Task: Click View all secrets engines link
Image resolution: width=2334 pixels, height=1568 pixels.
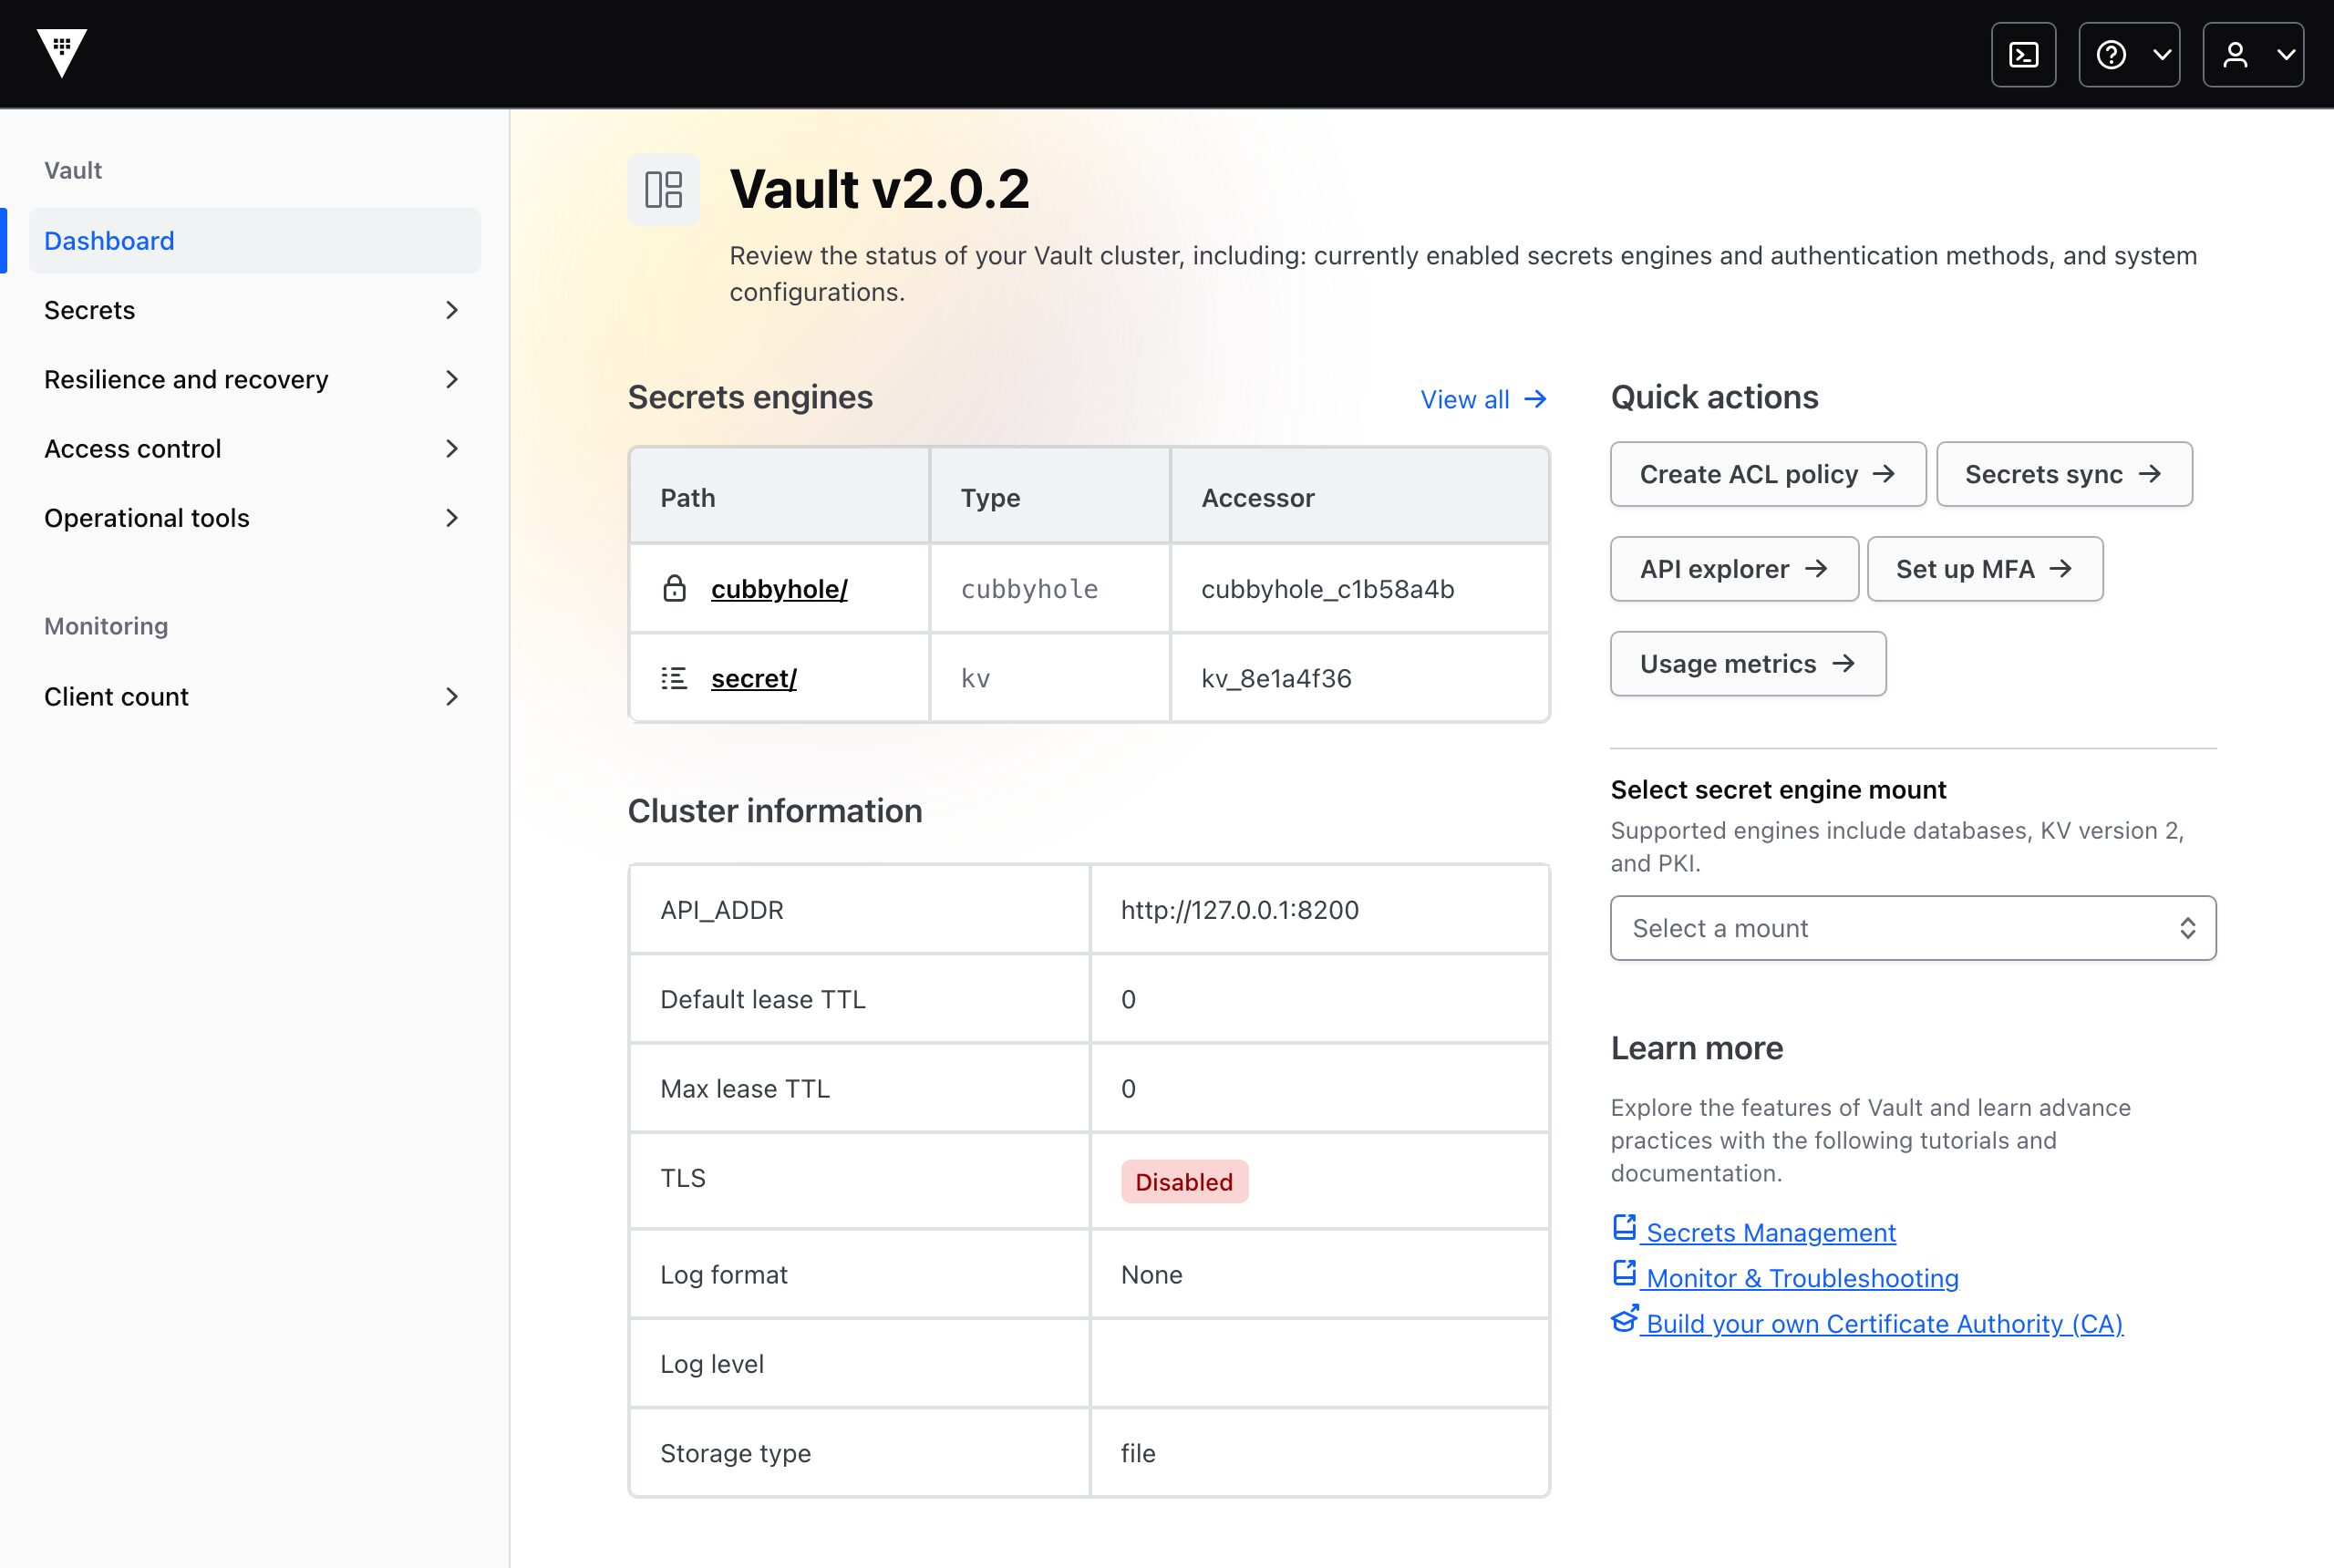Action: click(1484, 400)
